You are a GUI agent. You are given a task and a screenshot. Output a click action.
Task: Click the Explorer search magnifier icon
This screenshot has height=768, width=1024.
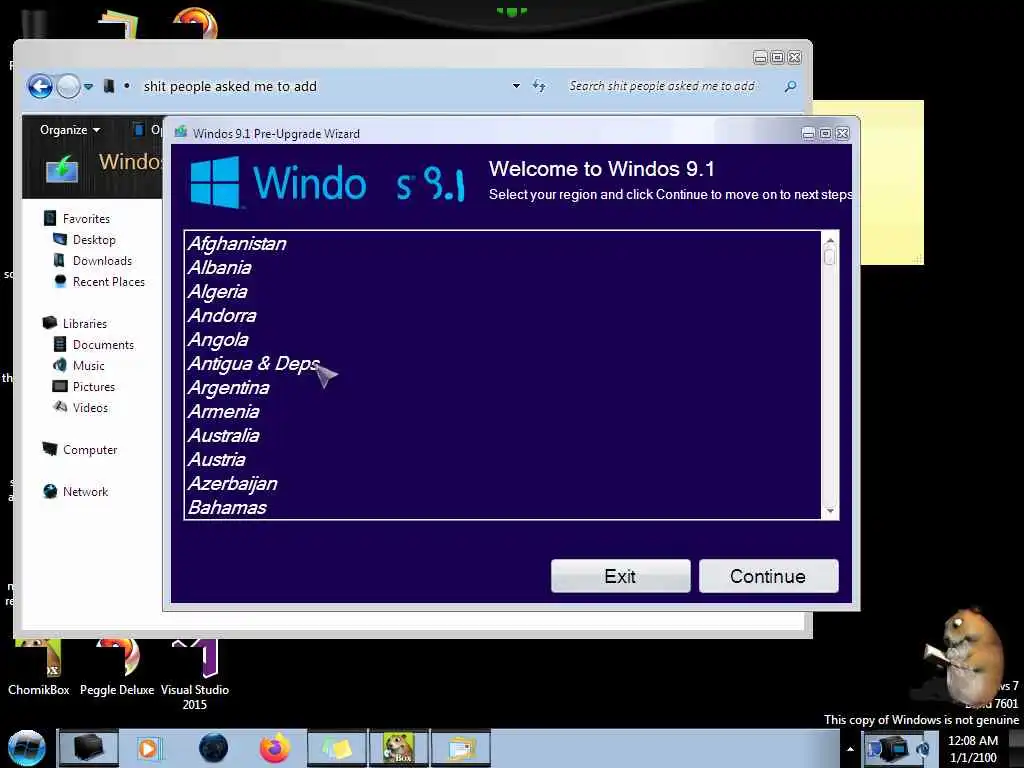tap(790, 86)
